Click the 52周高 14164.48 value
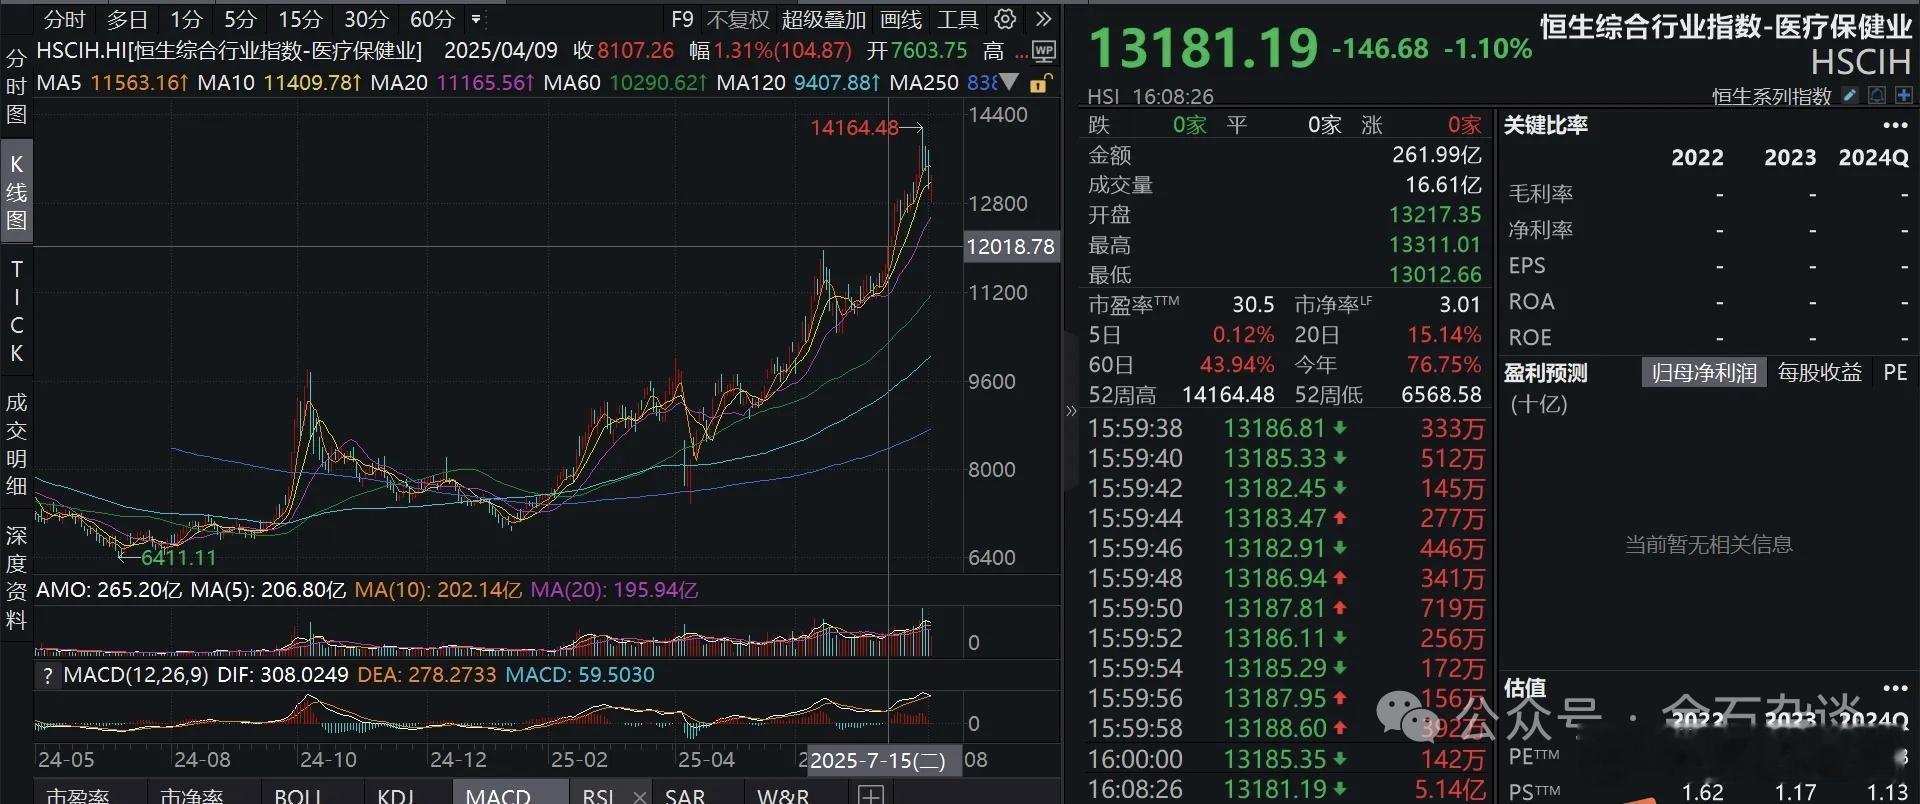The image size is (1920, 804). click(1228, 395)
